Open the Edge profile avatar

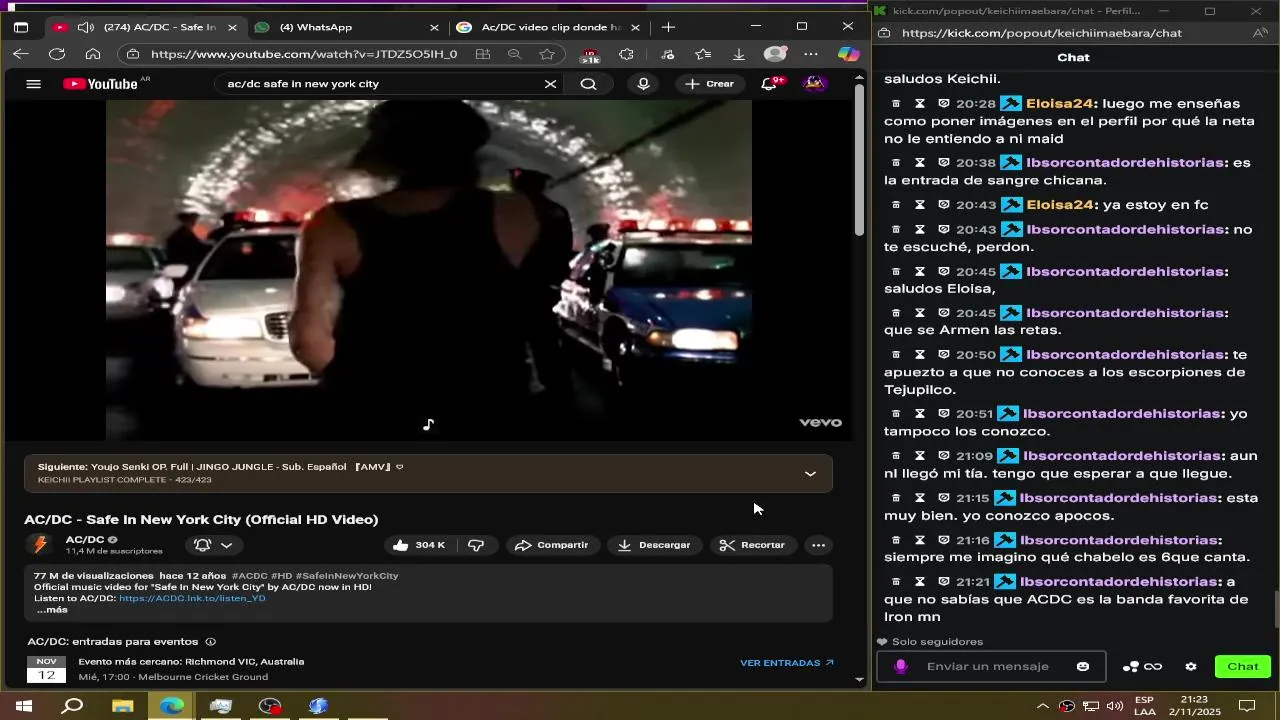[x=775, y=54]
